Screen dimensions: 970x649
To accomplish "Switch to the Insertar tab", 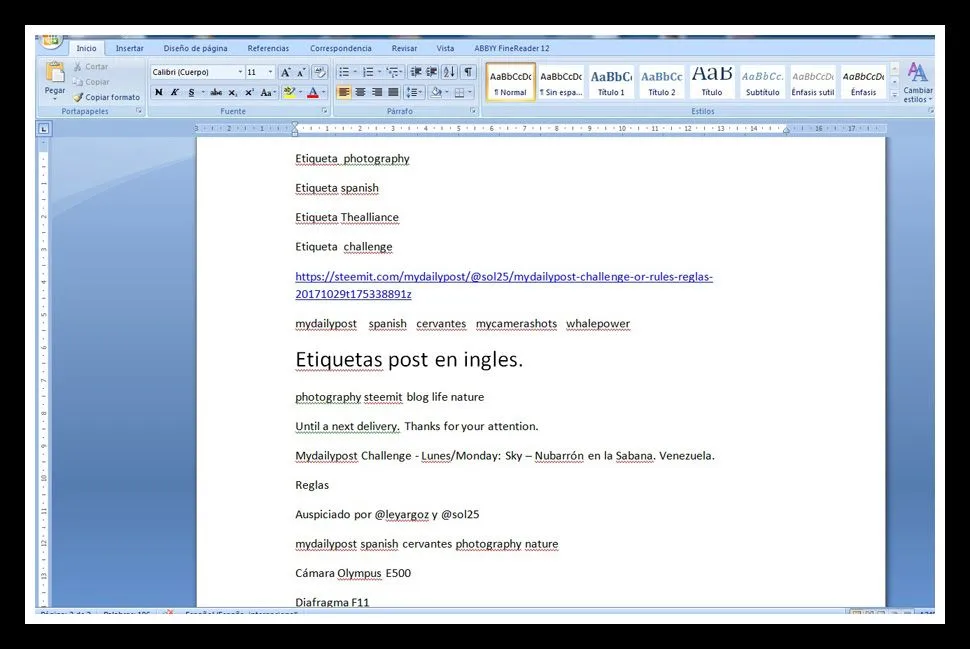I will 129,48.
